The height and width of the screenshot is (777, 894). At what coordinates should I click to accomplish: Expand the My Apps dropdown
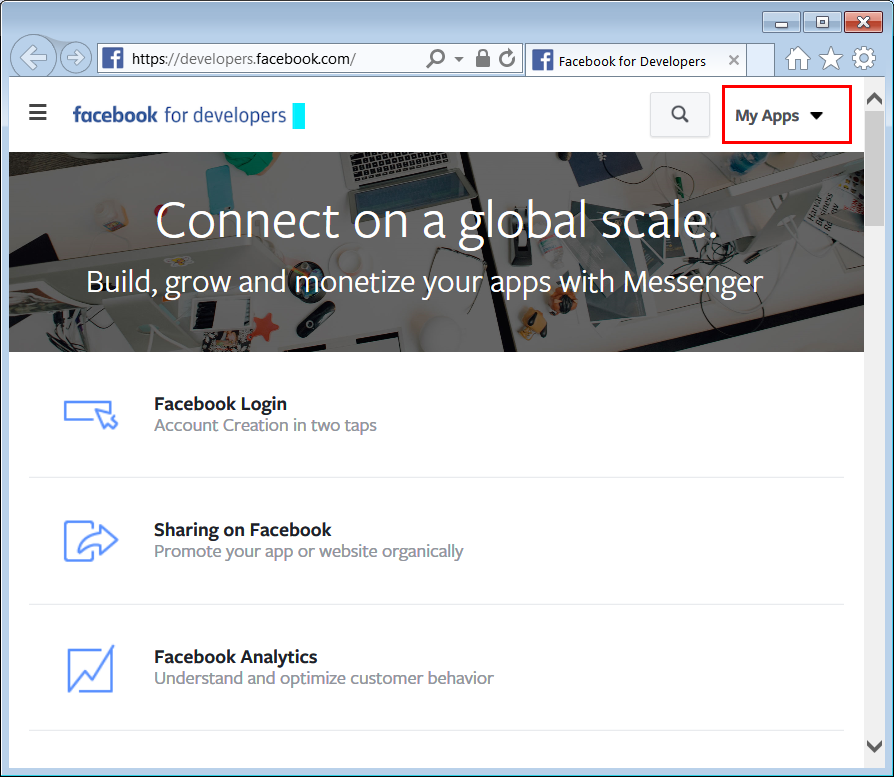coord(779,116)
